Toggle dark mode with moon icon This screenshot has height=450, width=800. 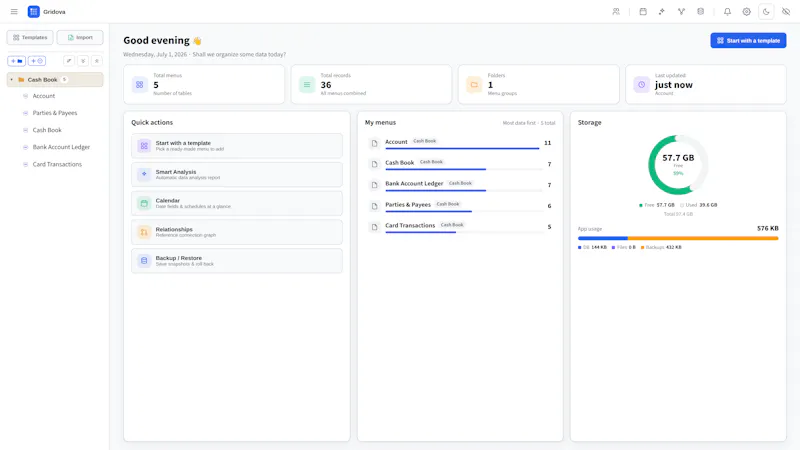(x=766, y=11)
